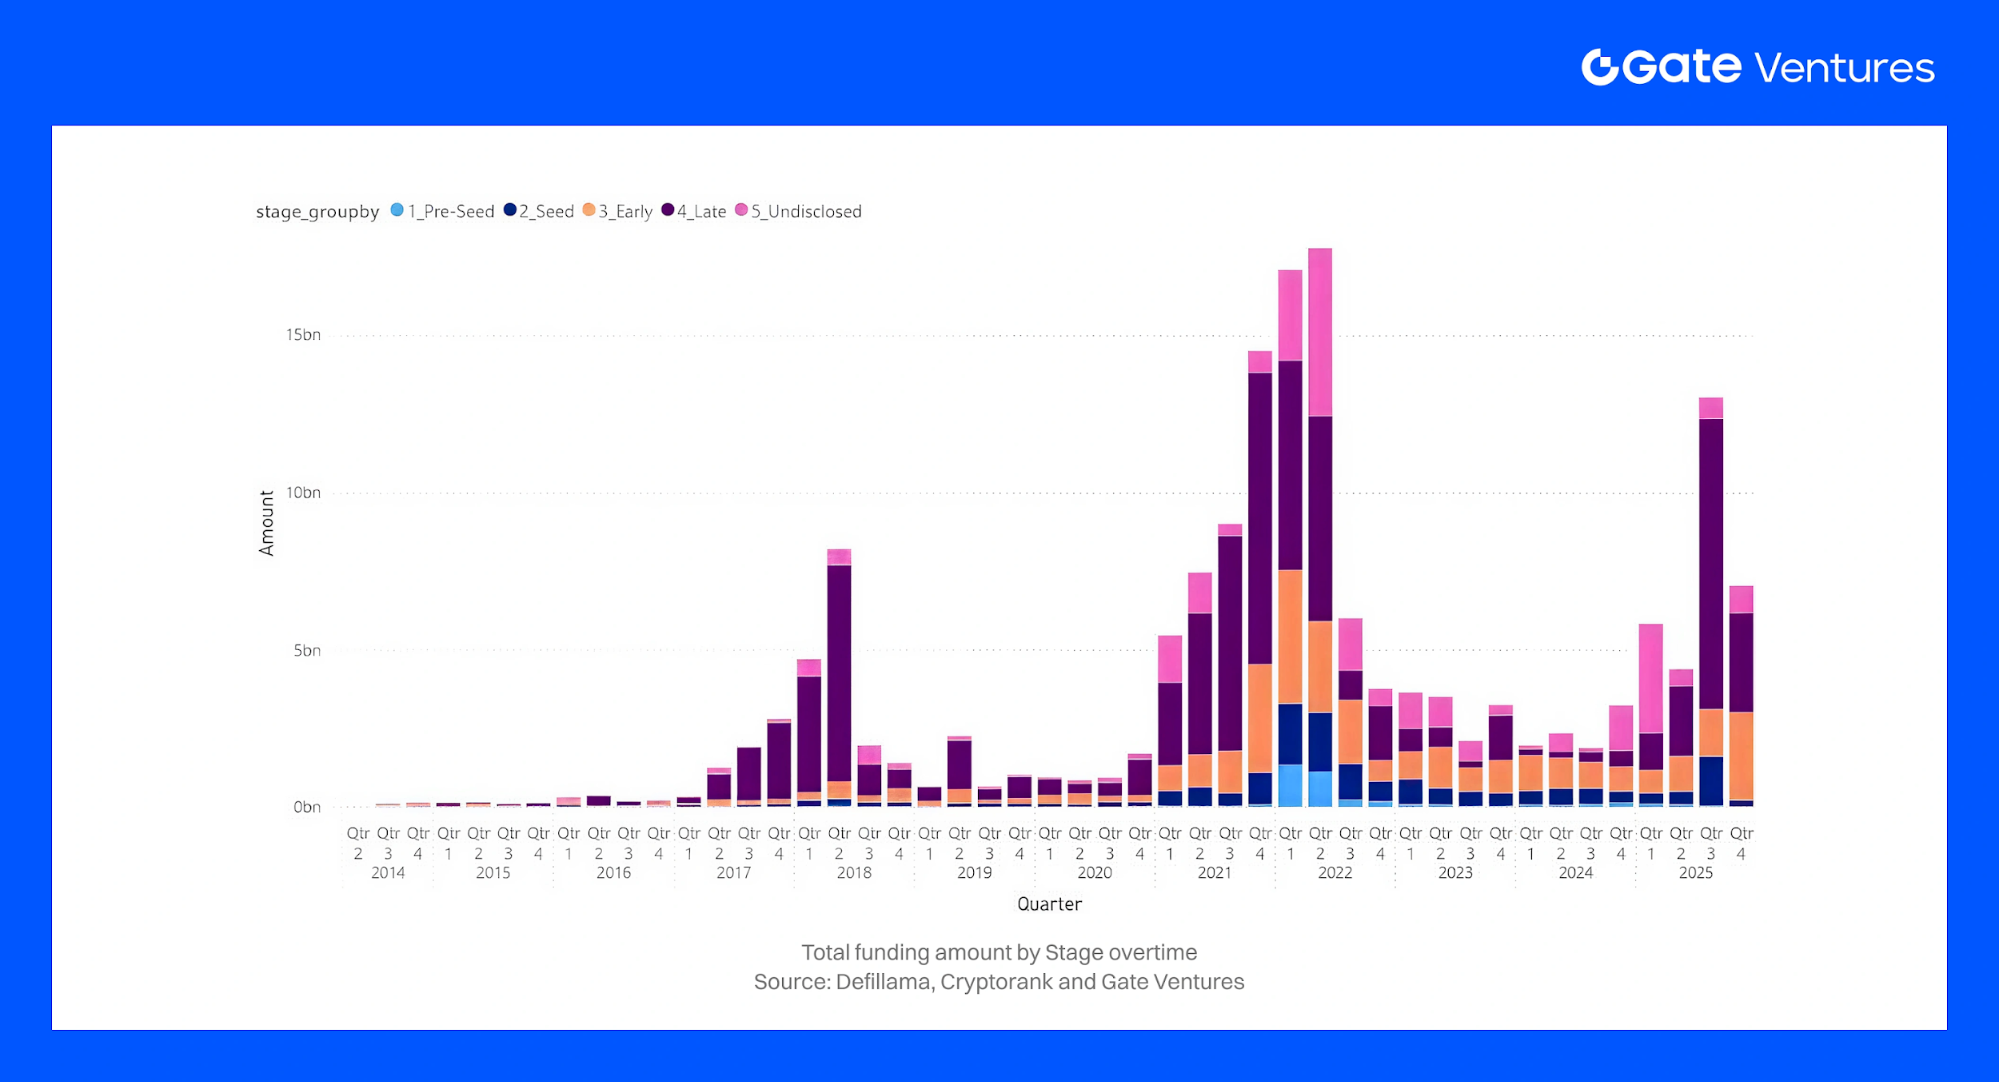Click the Quarter axis title
Viewport: 1999px width, 1082px height.
[x=1049, y=904]
